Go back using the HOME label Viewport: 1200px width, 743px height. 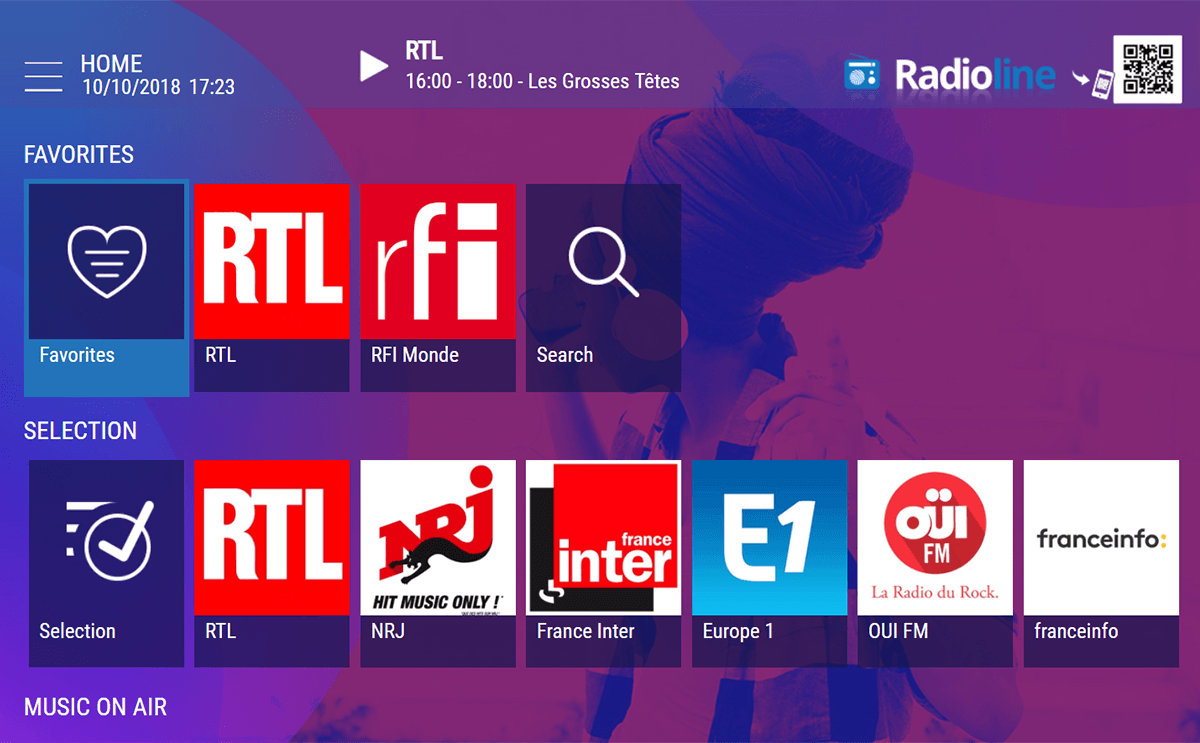tap(111, 63)
